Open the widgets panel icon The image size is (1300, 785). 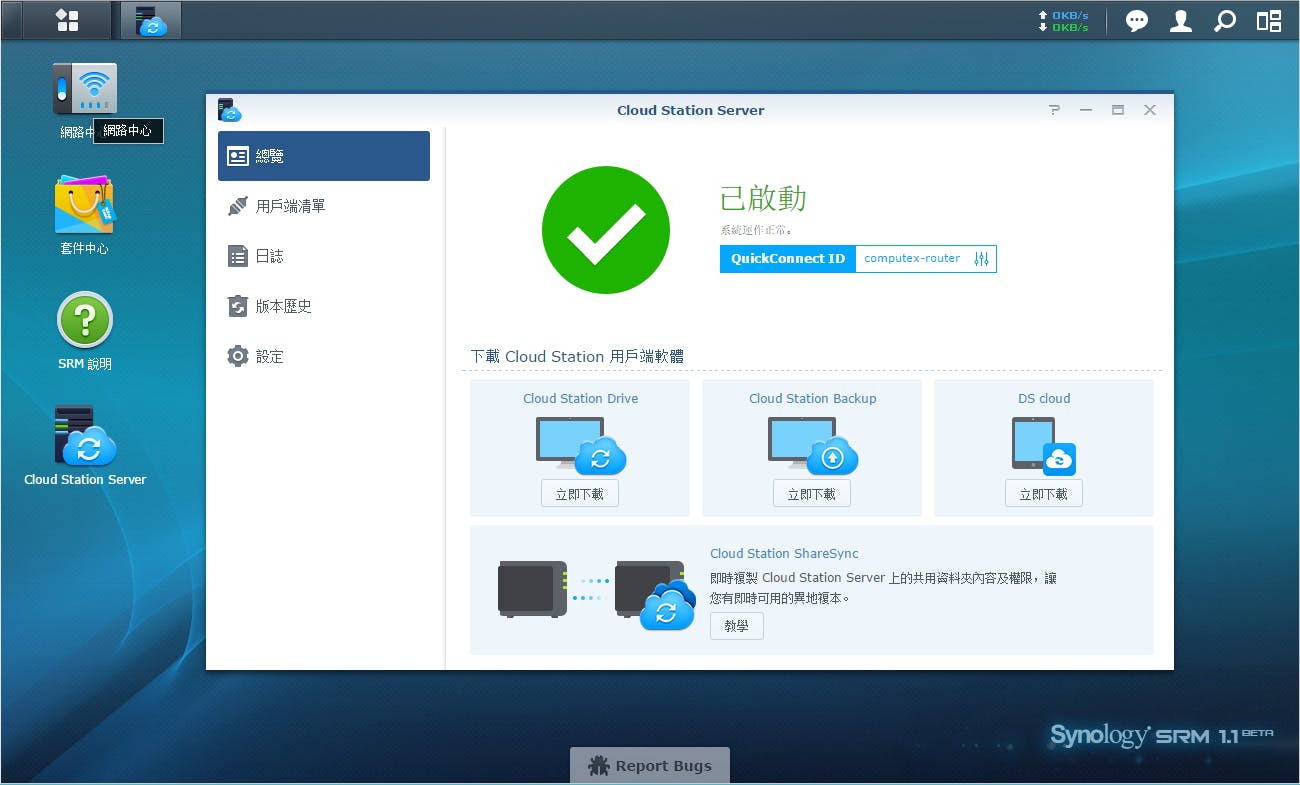1269,21
